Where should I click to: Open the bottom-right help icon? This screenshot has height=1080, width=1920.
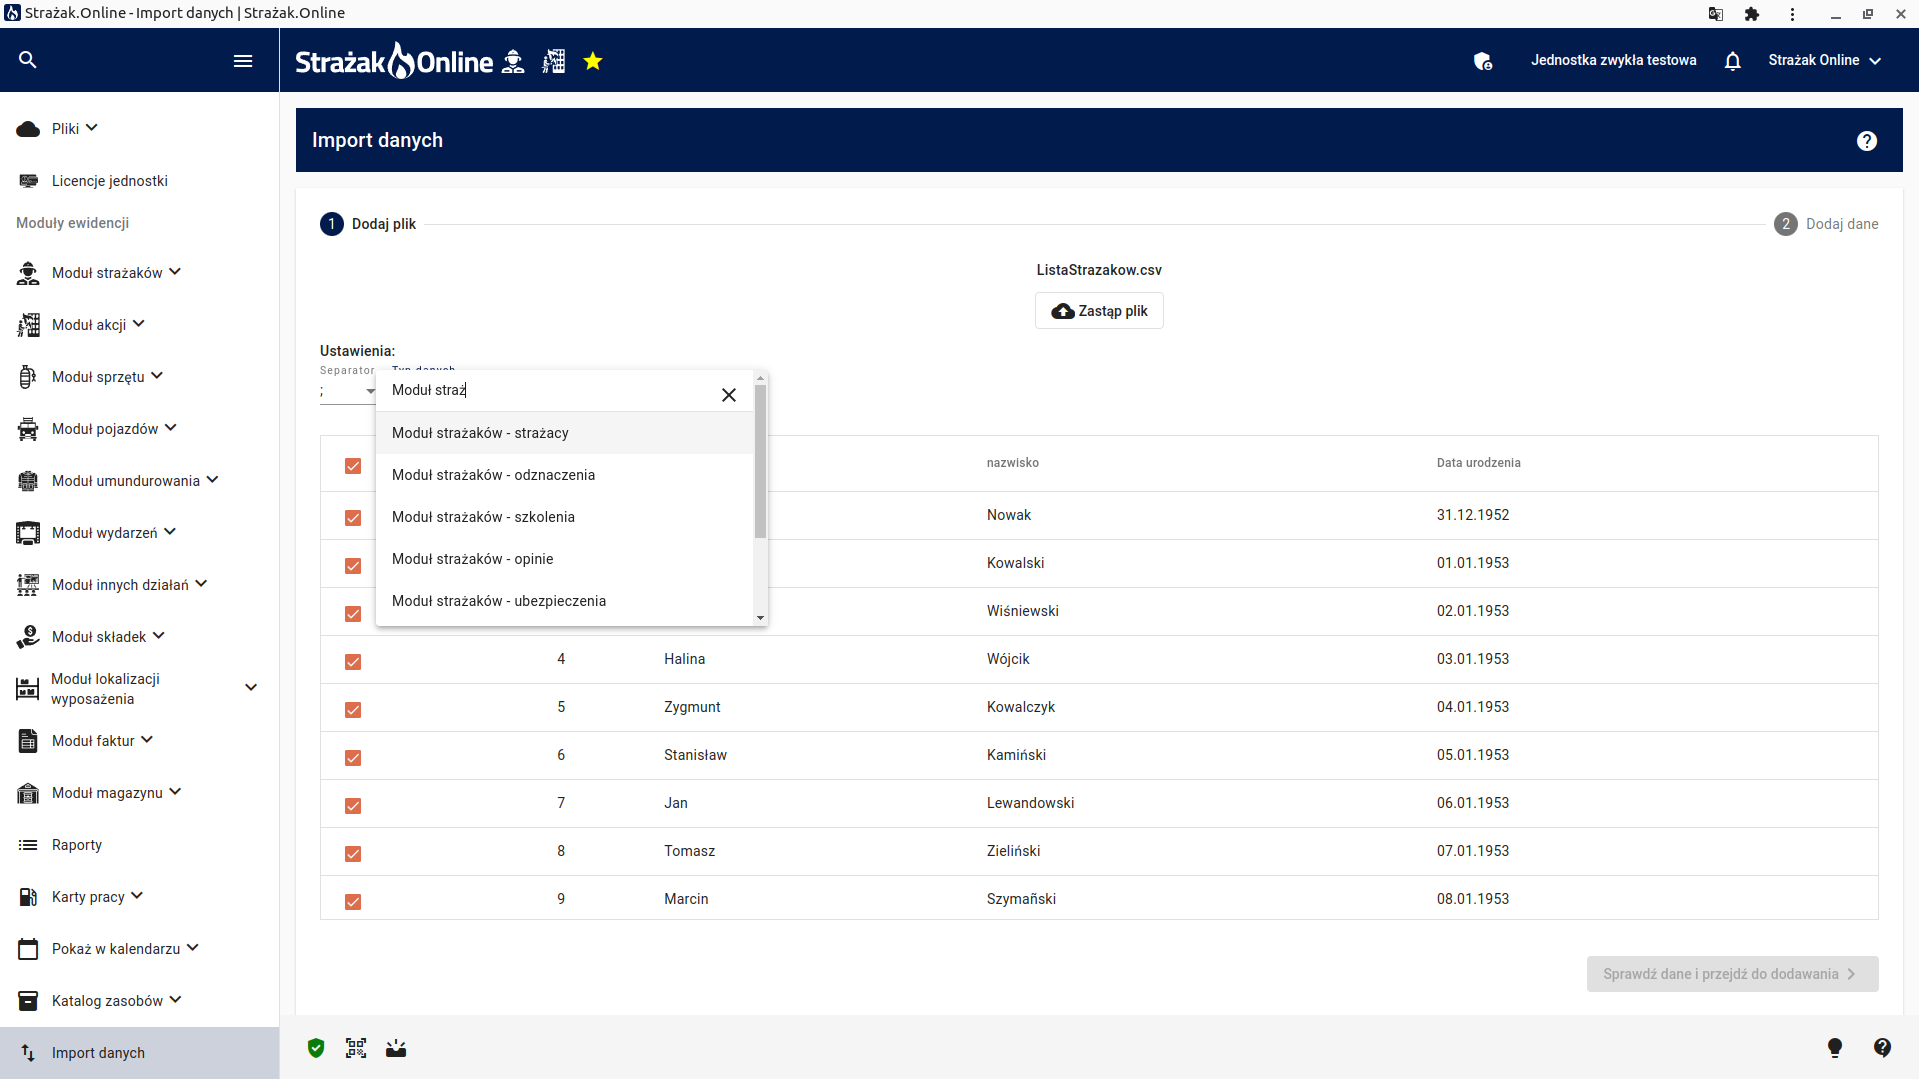(x=1882, y=1048)
